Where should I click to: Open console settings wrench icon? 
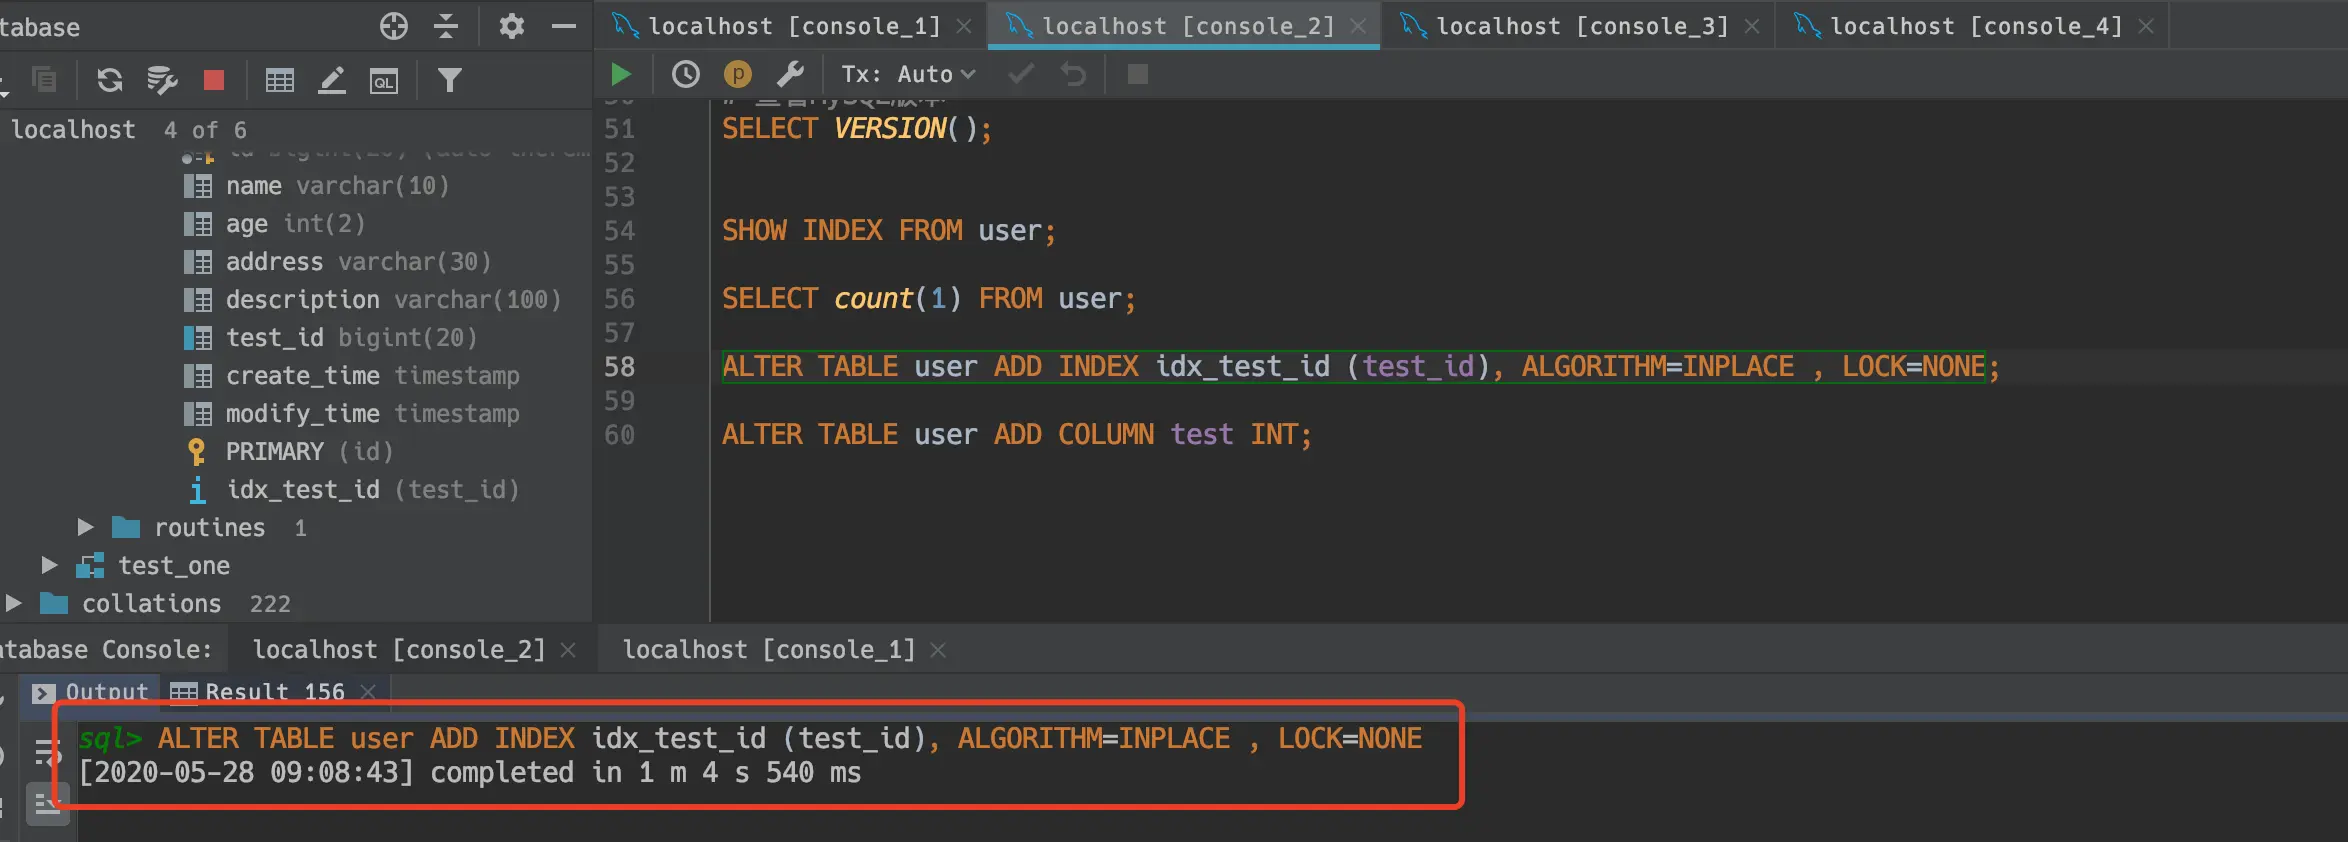pyautogui.click(x=790, y=74)
